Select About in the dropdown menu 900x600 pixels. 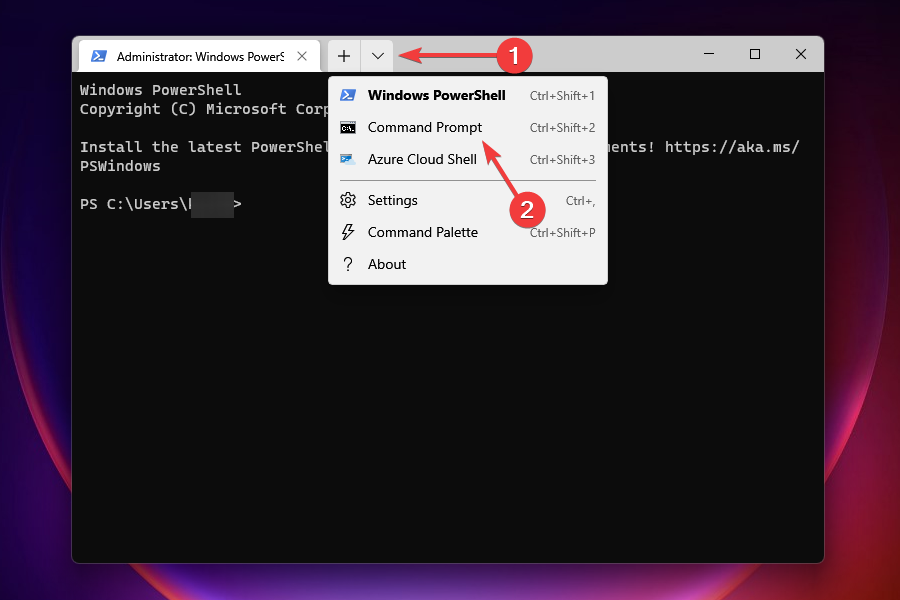click(468, 264)
